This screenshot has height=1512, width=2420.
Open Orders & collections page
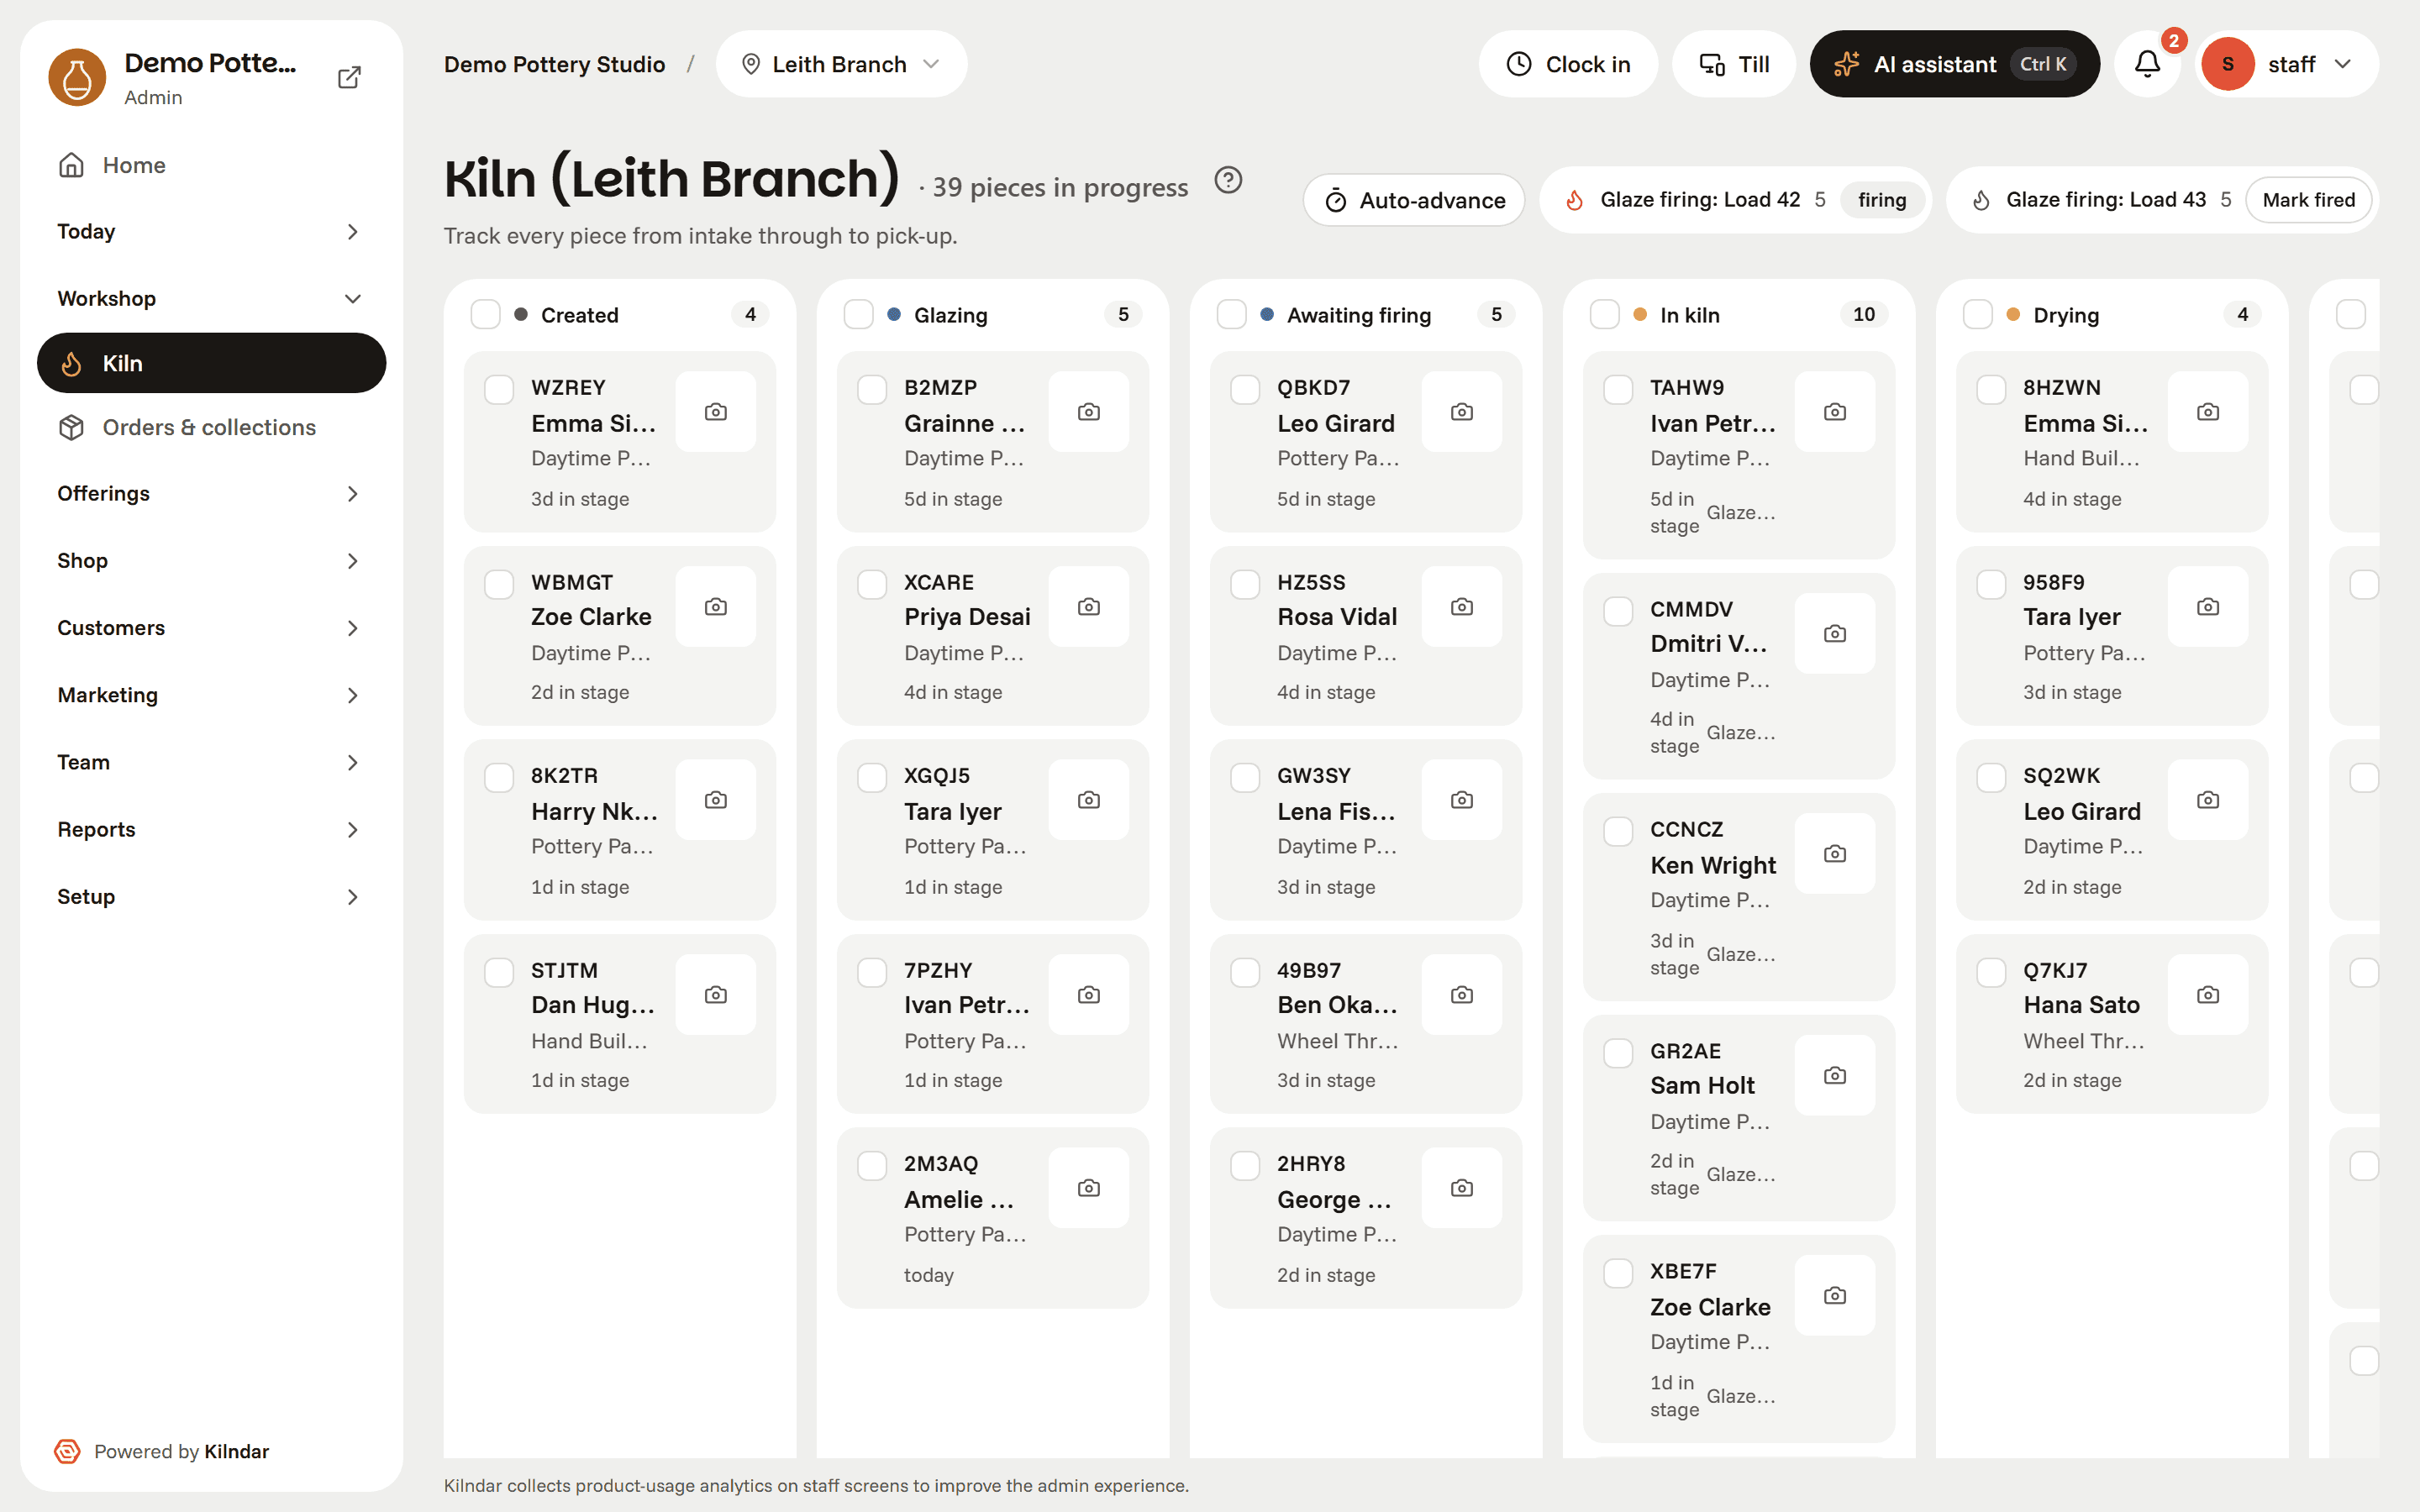click(210, 427)
